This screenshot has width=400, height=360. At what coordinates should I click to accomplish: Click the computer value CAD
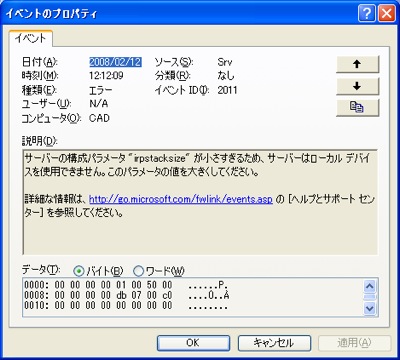tap(99, 118)
